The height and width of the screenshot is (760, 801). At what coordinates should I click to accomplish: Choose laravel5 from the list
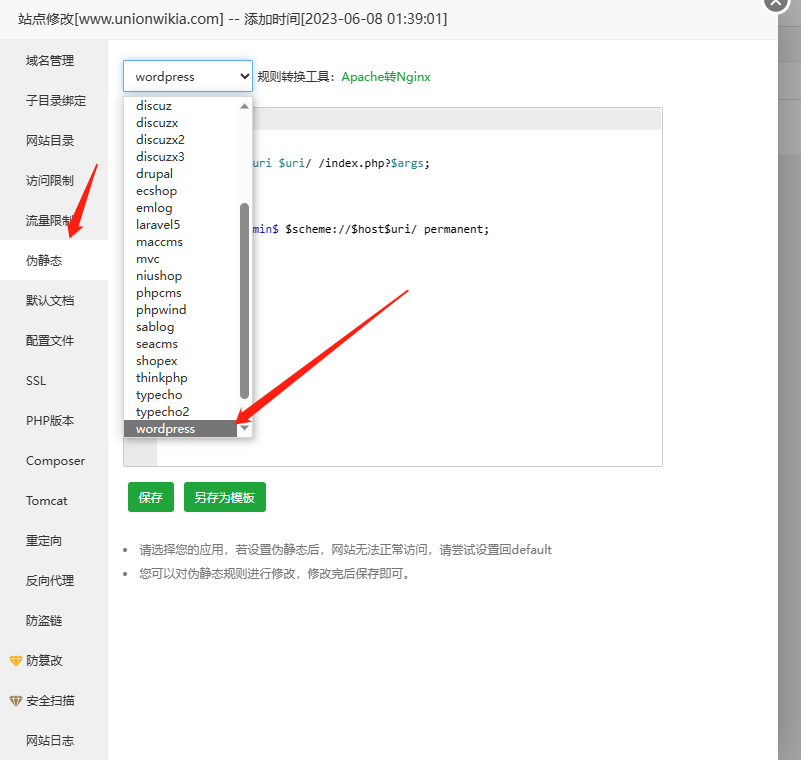point(181,225)
